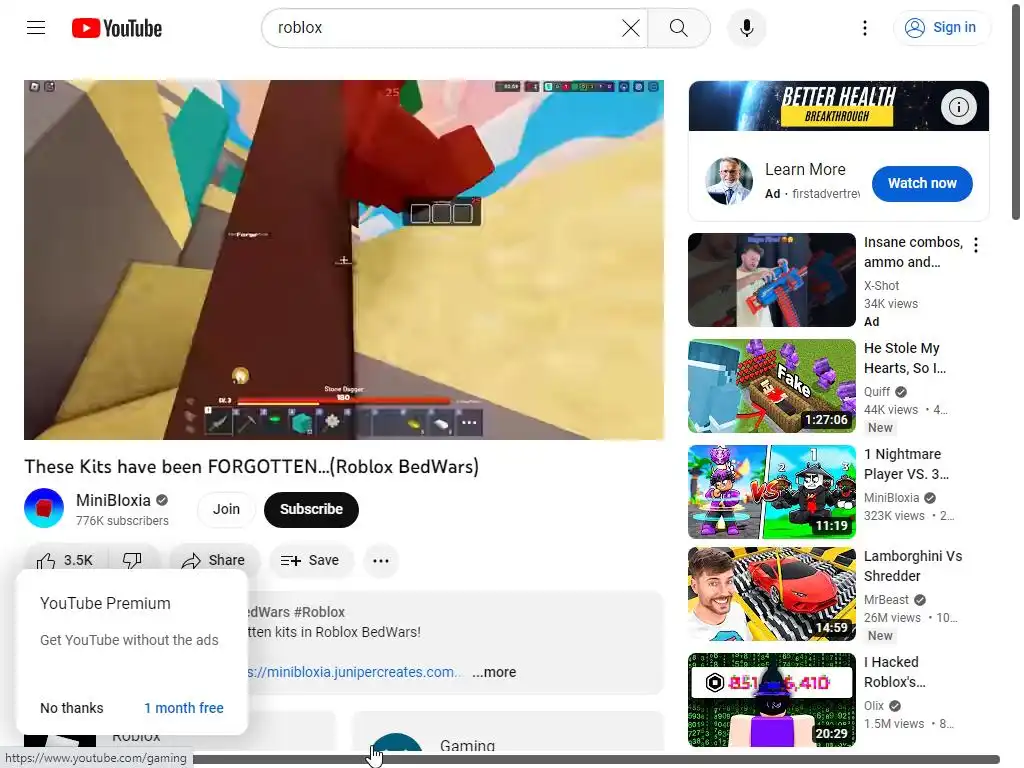Click the Share button
Screen dimensions: 1024x768
tap(214, 560)
